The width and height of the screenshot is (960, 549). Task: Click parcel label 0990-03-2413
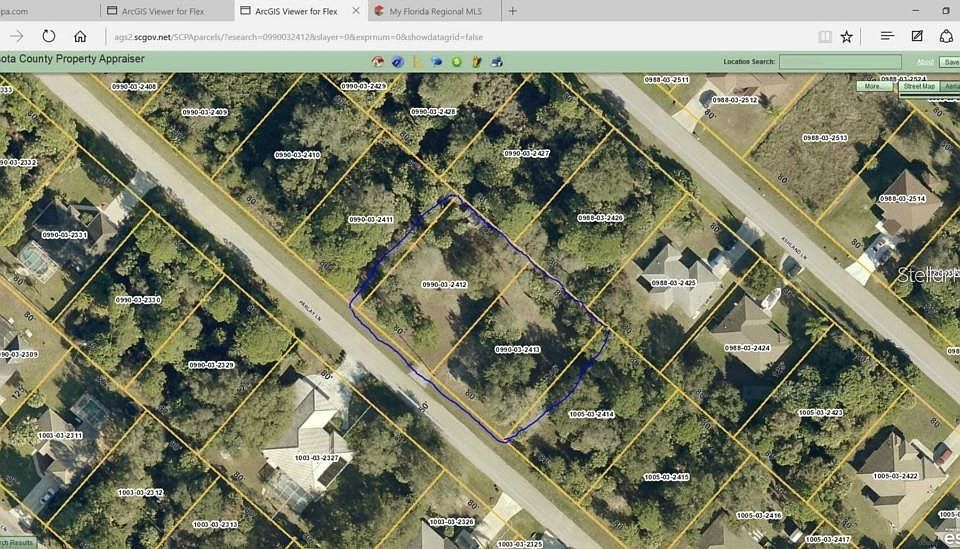click(x=517, y=349)
